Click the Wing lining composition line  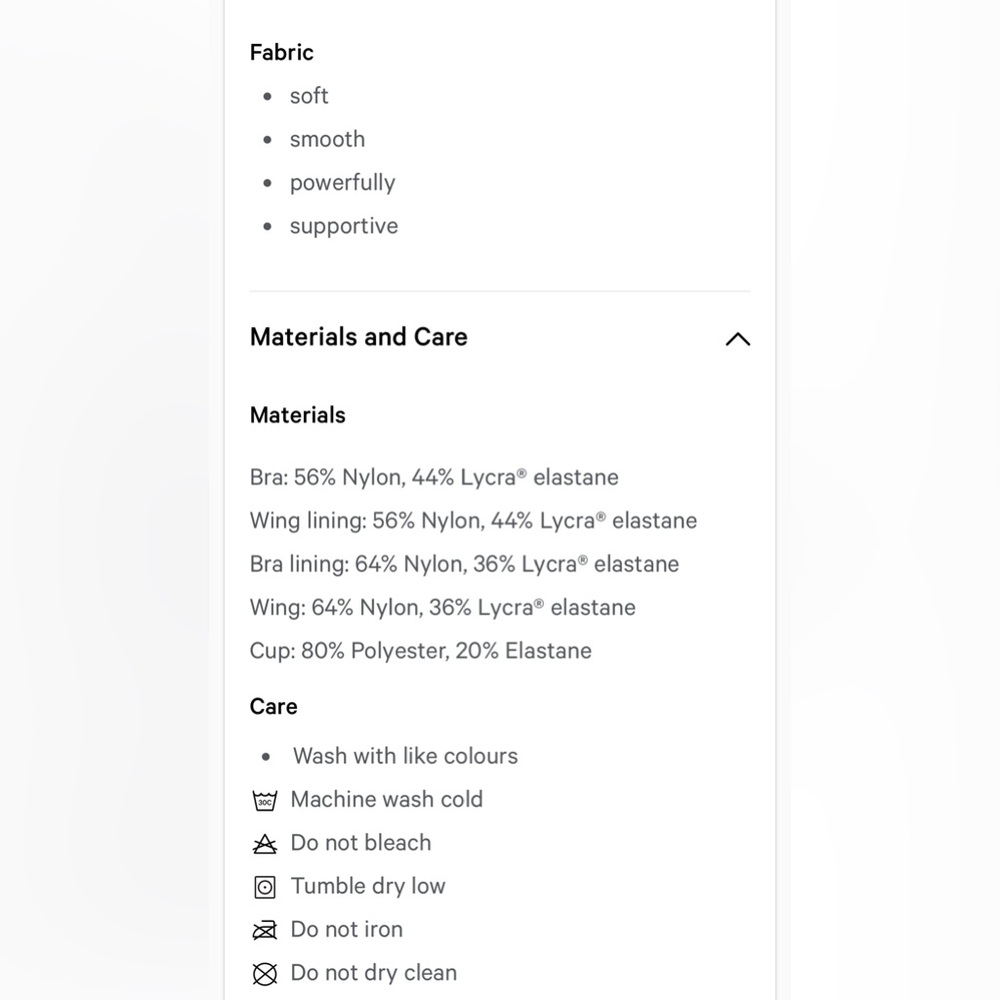pos(473,520)
